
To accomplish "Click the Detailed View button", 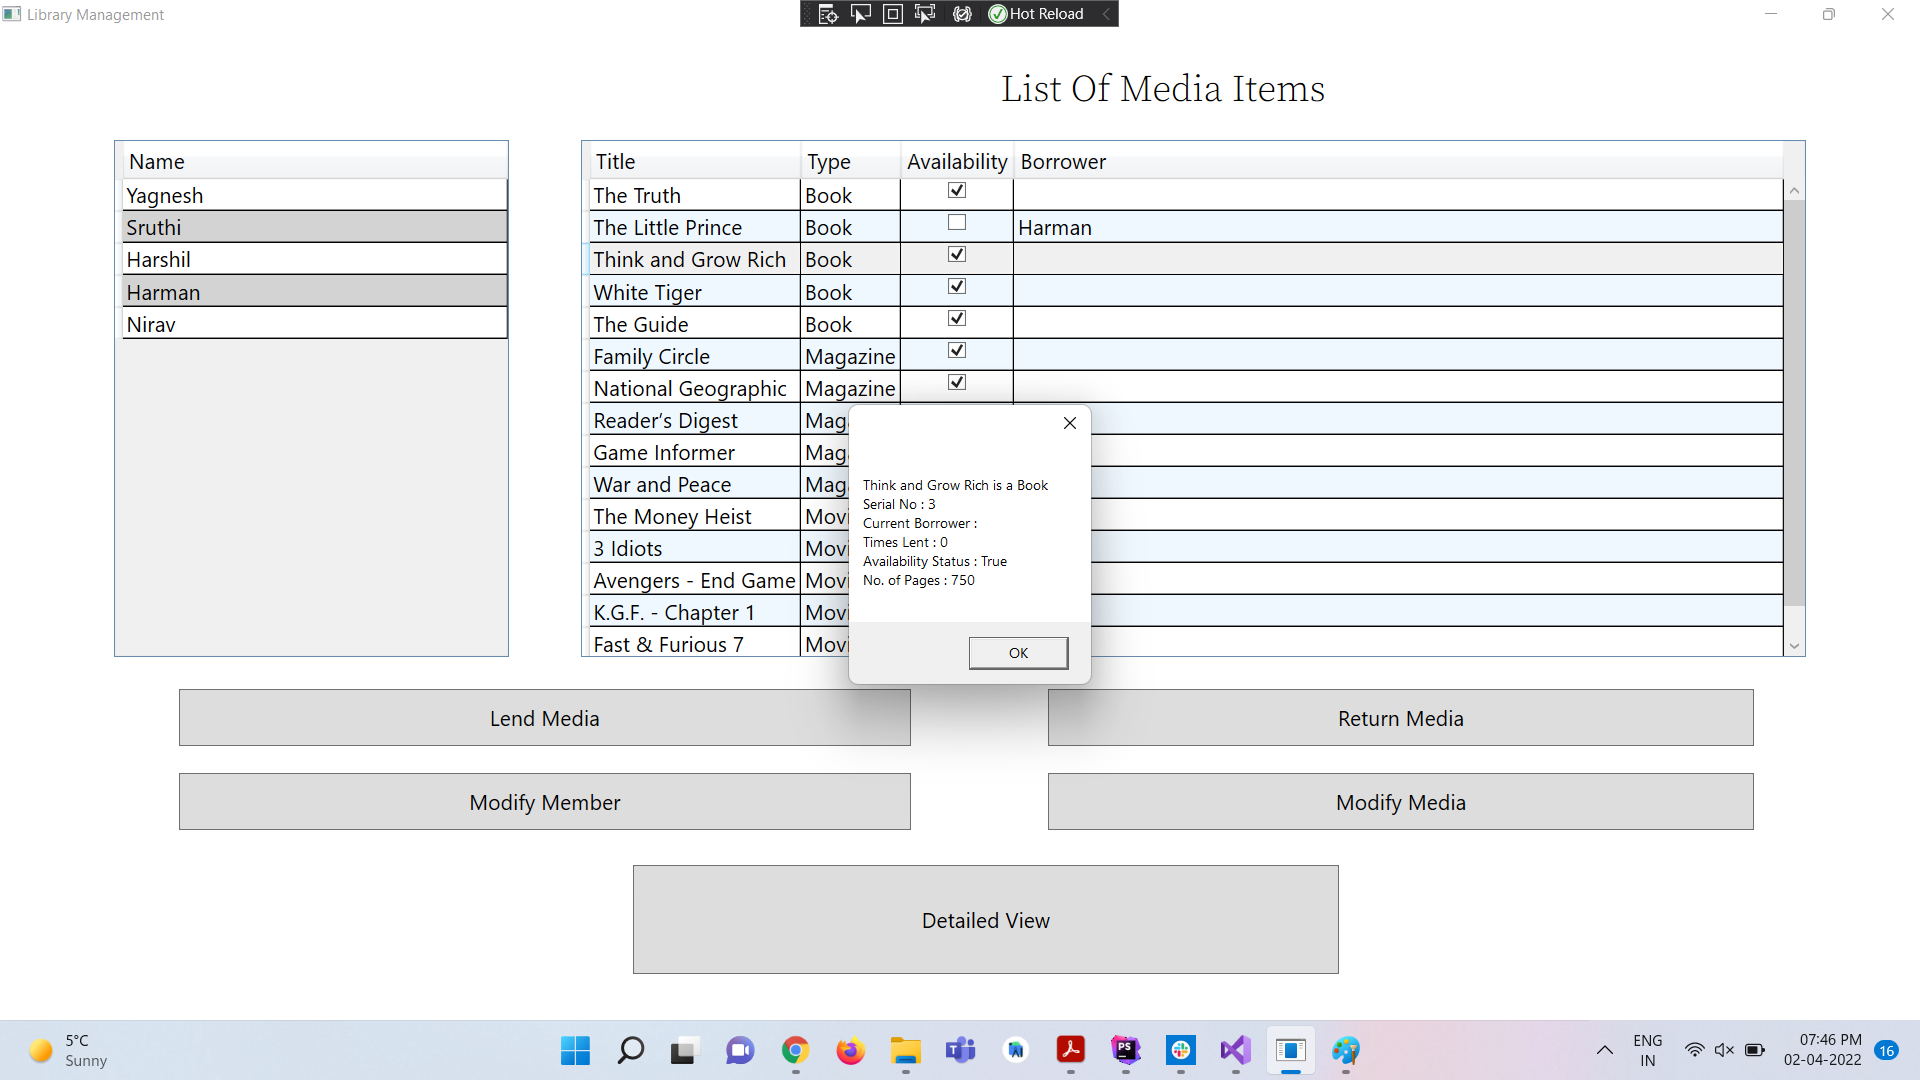I will (985, 919).
